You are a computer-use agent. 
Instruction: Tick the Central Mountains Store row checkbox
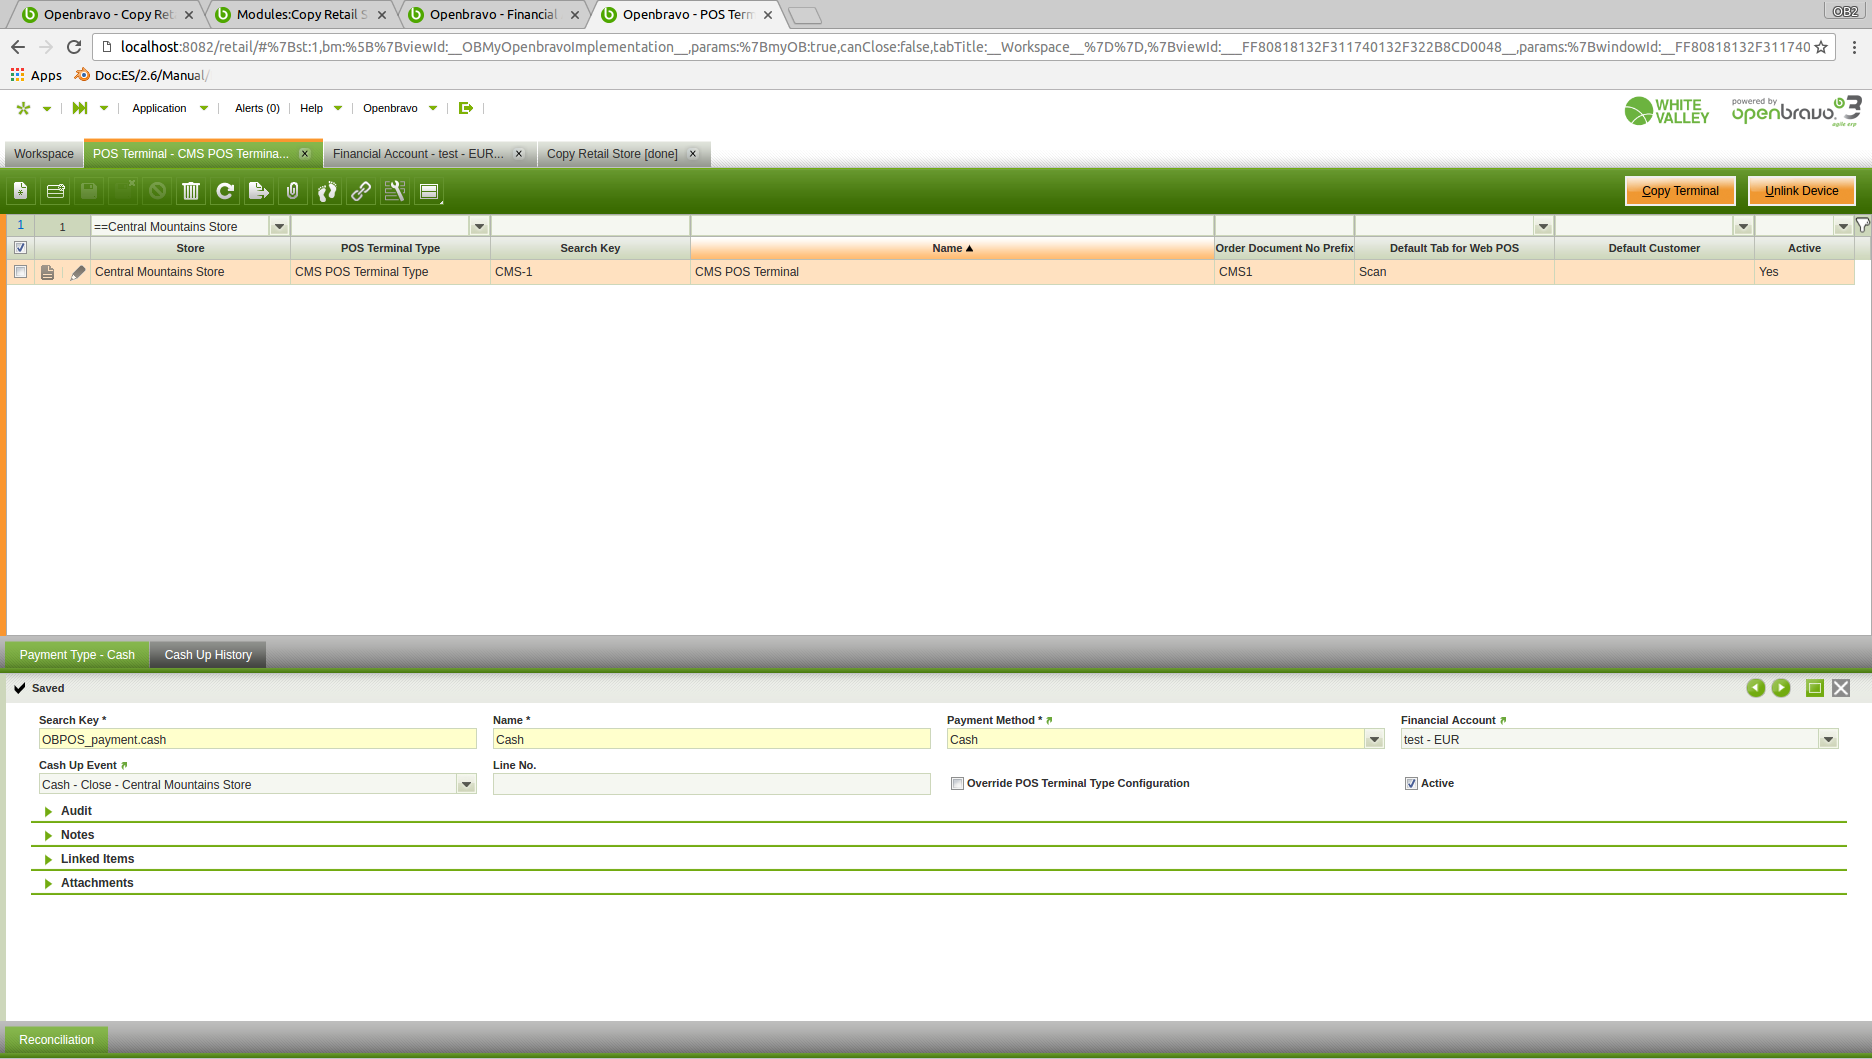pos(20,272)
